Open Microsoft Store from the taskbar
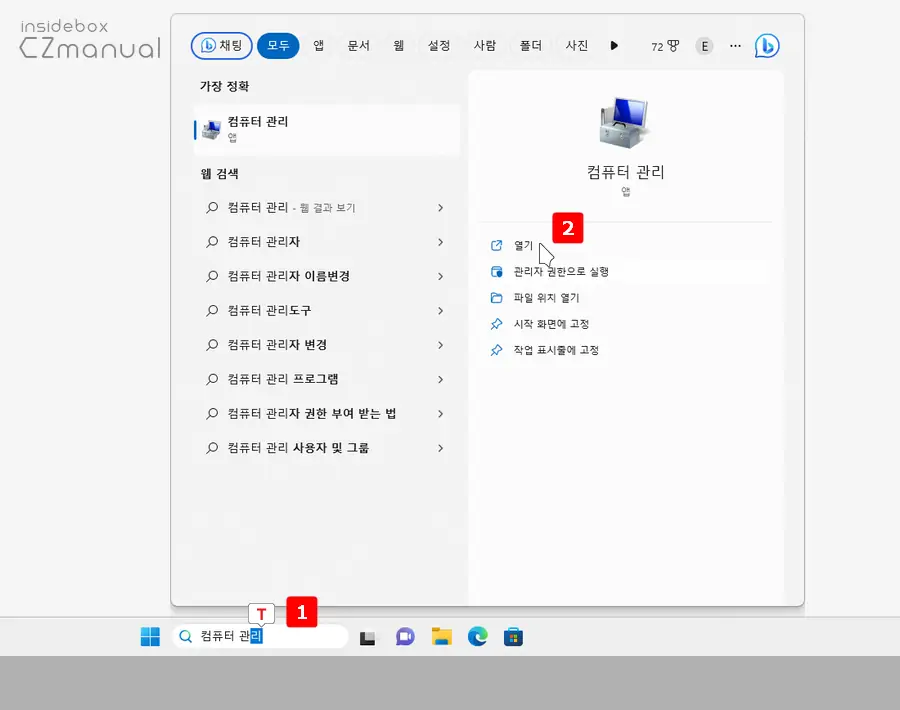Image resolution: width=900 pixels, height=710 pixels. 512,636
